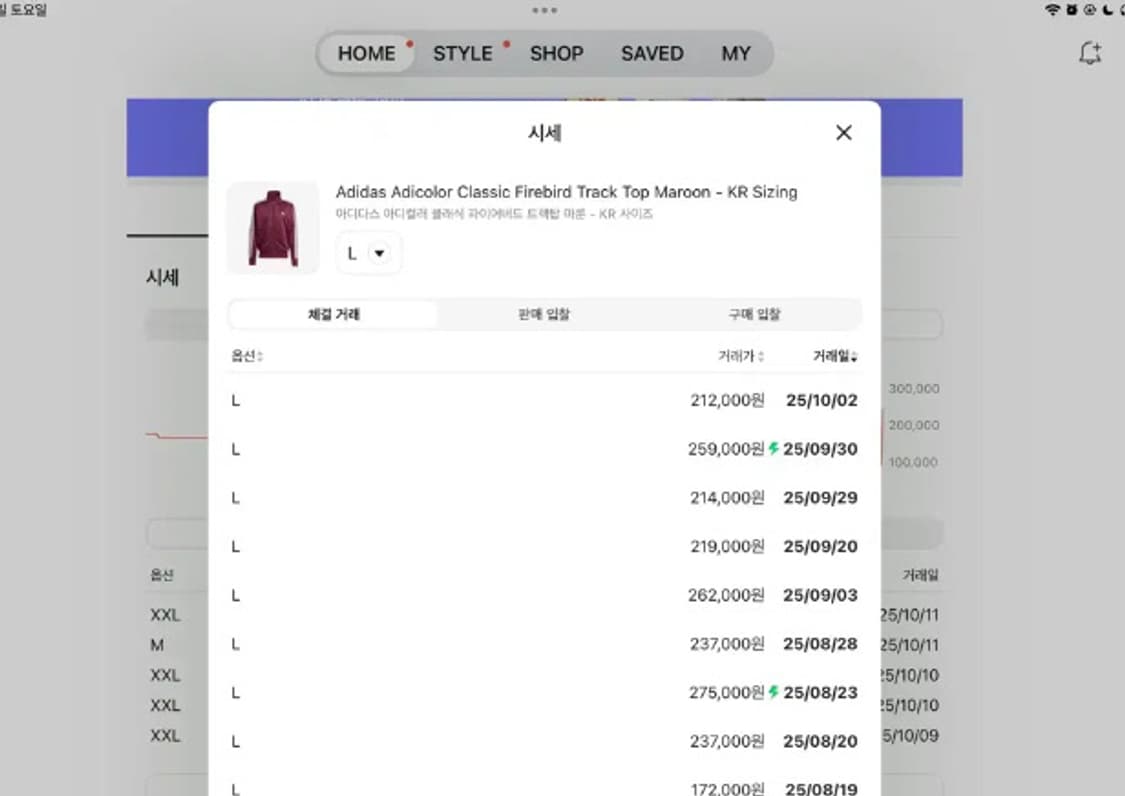
Task: Sort by the 옵션 column arrows
Action: 247,356
